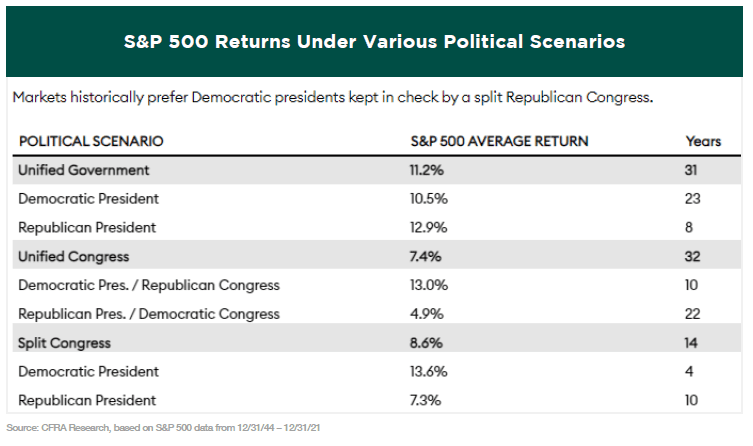Click the 13.0% return value
The height and width of the screenshot is (446, 753).
[x=426, y=285]
